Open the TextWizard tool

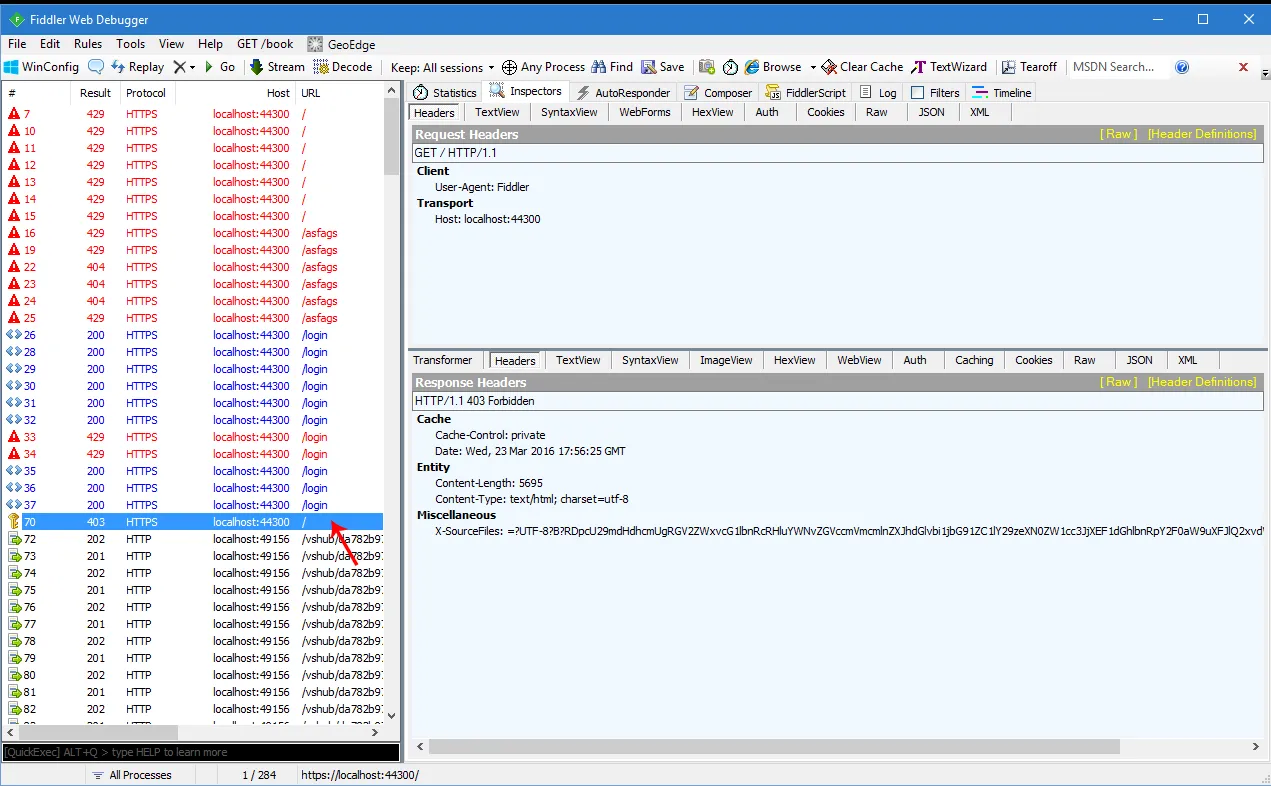pyautogui.click(x=948, y=67)
